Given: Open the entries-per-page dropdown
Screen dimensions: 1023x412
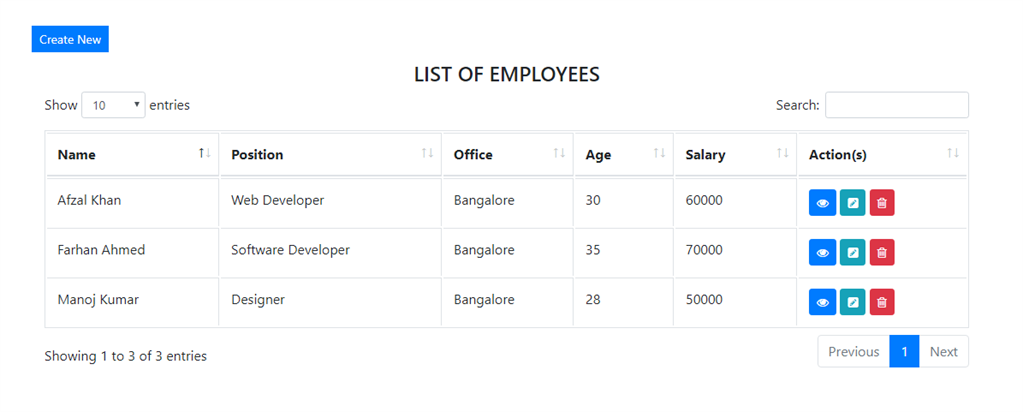Looking at the screenshot, I should [x=113, y=105].
